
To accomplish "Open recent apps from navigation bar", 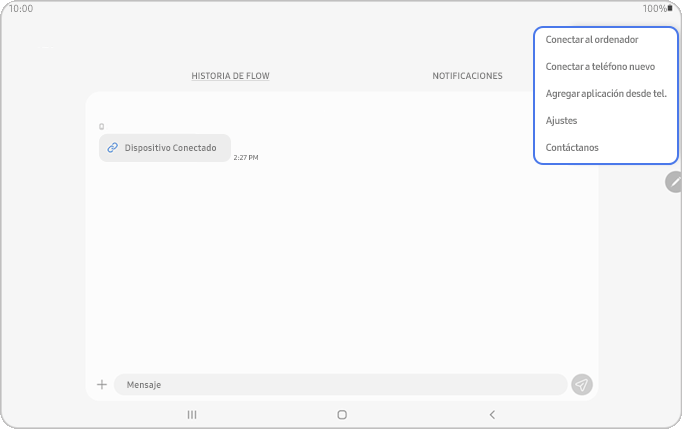I will pos(192,414).
